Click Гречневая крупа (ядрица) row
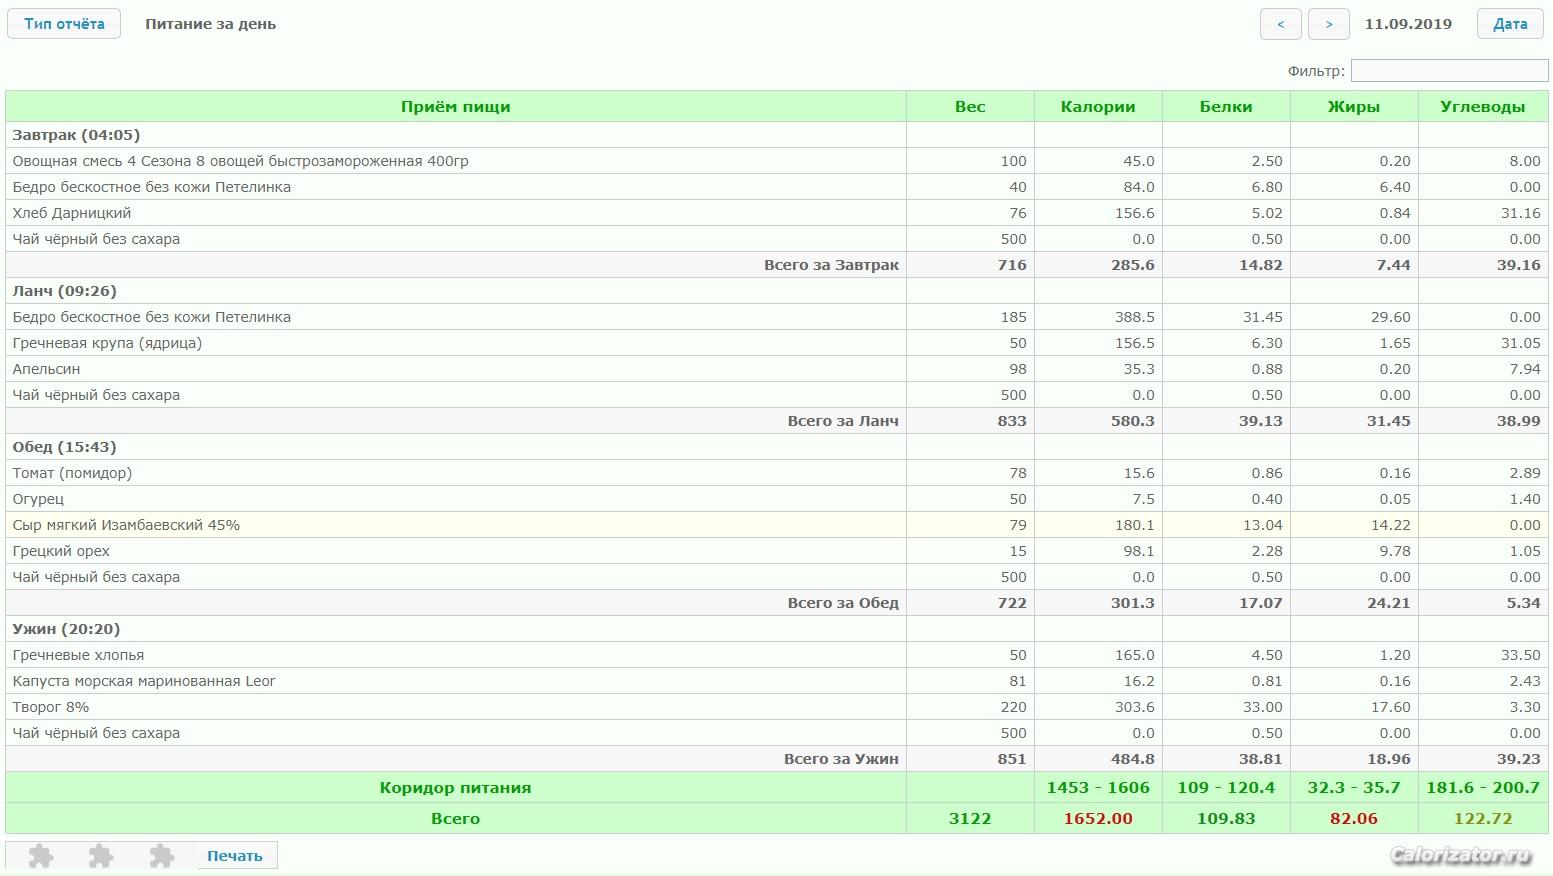1553x876 pixels. tap(777, 343)
